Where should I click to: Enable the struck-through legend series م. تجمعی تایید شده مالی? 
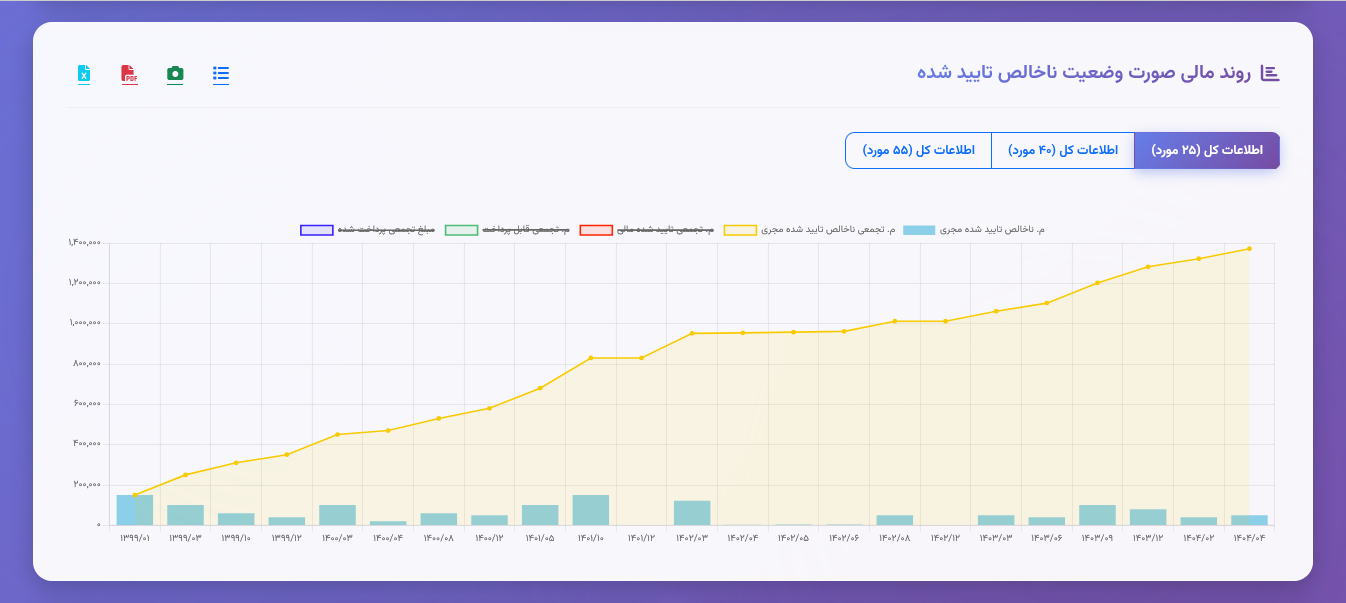pos(648,230)
